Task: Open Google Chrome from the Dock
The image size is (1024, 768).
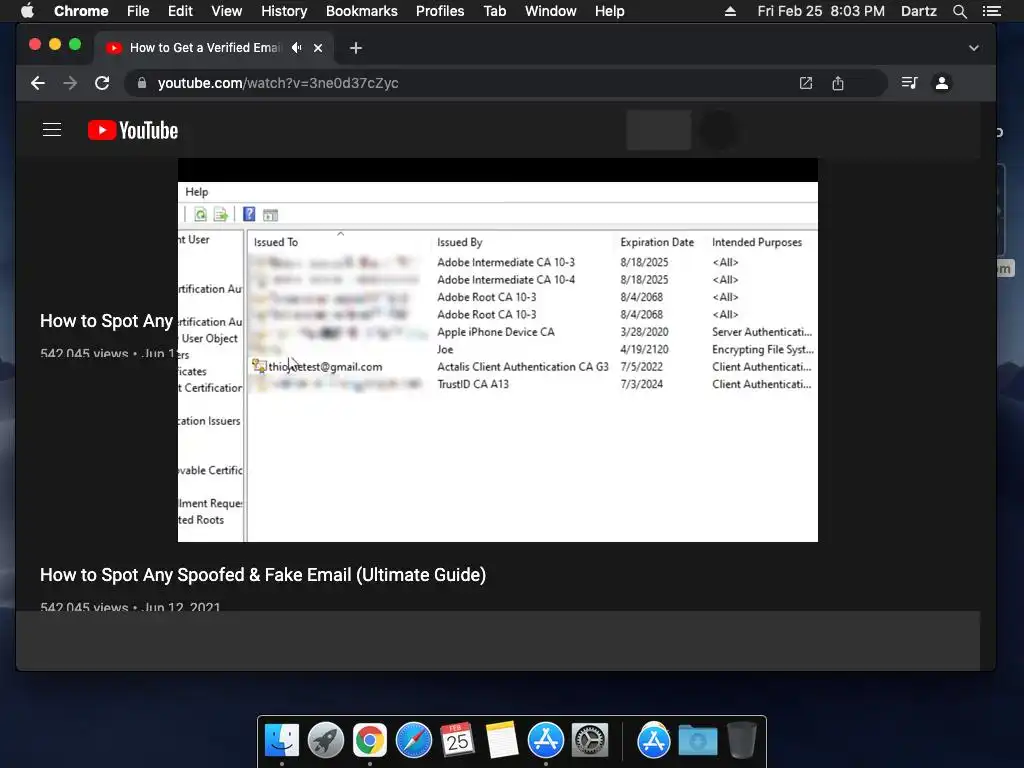Action: point(370,740)
